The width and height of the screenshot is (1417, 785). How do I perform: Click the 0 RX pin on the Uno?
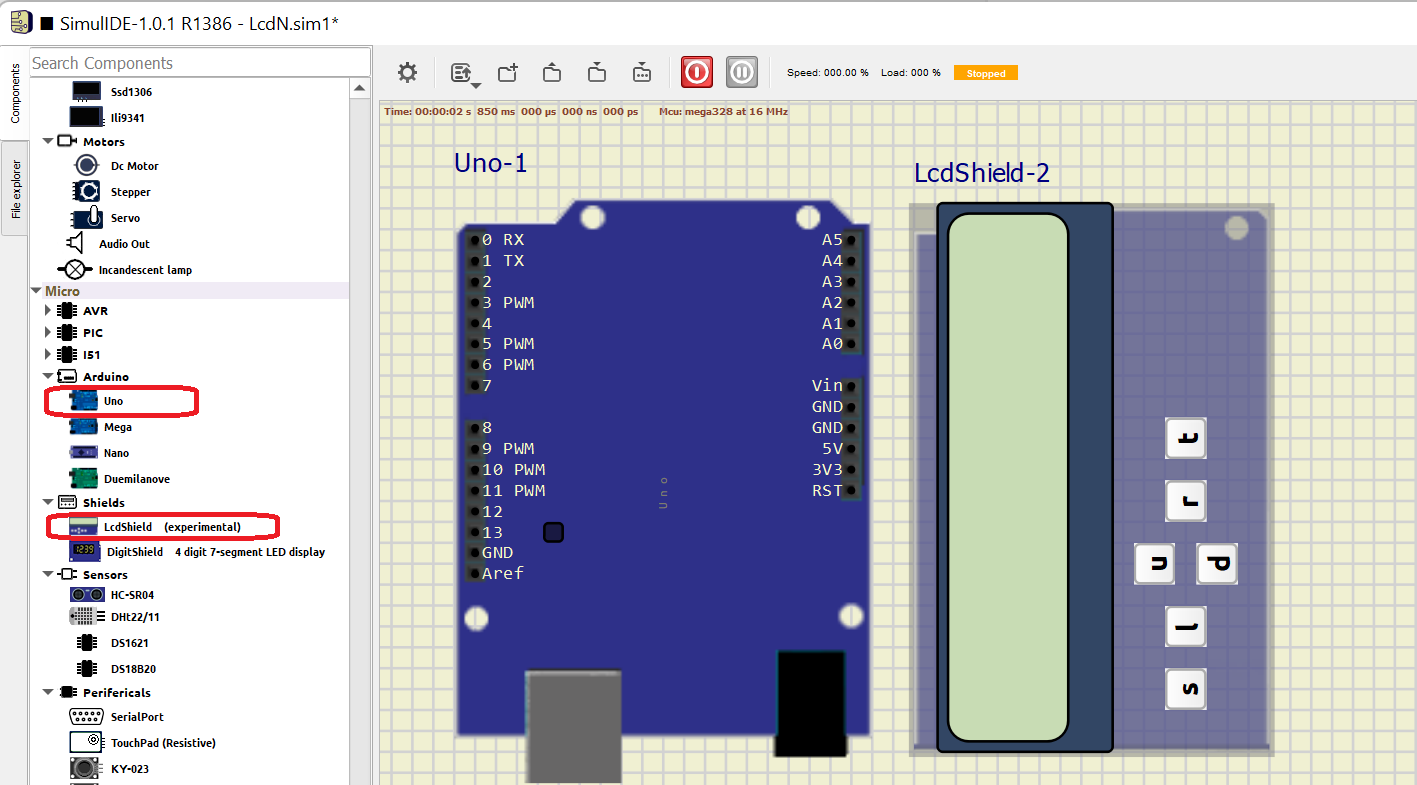tap(475, 240)
